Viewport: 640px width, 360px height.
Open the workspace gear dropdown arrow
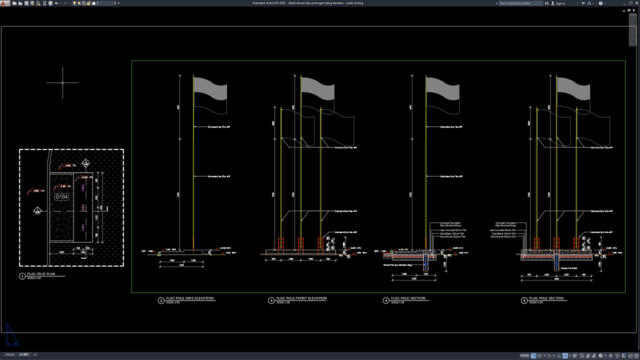point(606,356)
